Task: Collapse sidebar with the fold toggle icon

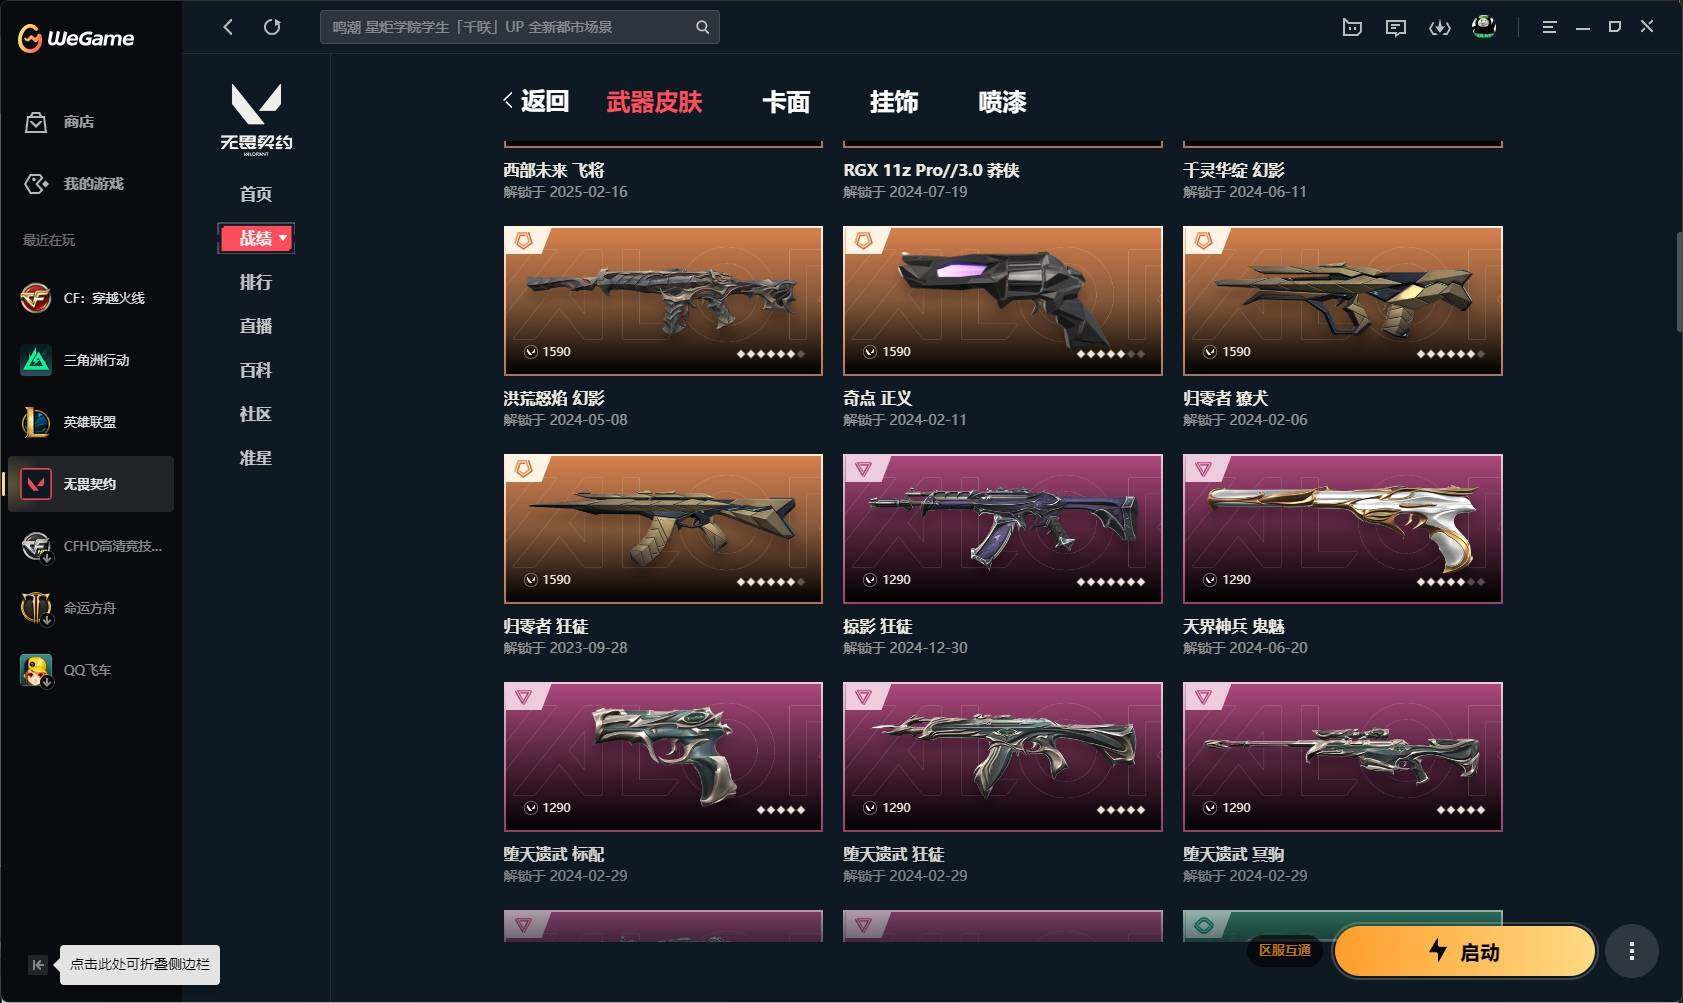Action: 37,965
